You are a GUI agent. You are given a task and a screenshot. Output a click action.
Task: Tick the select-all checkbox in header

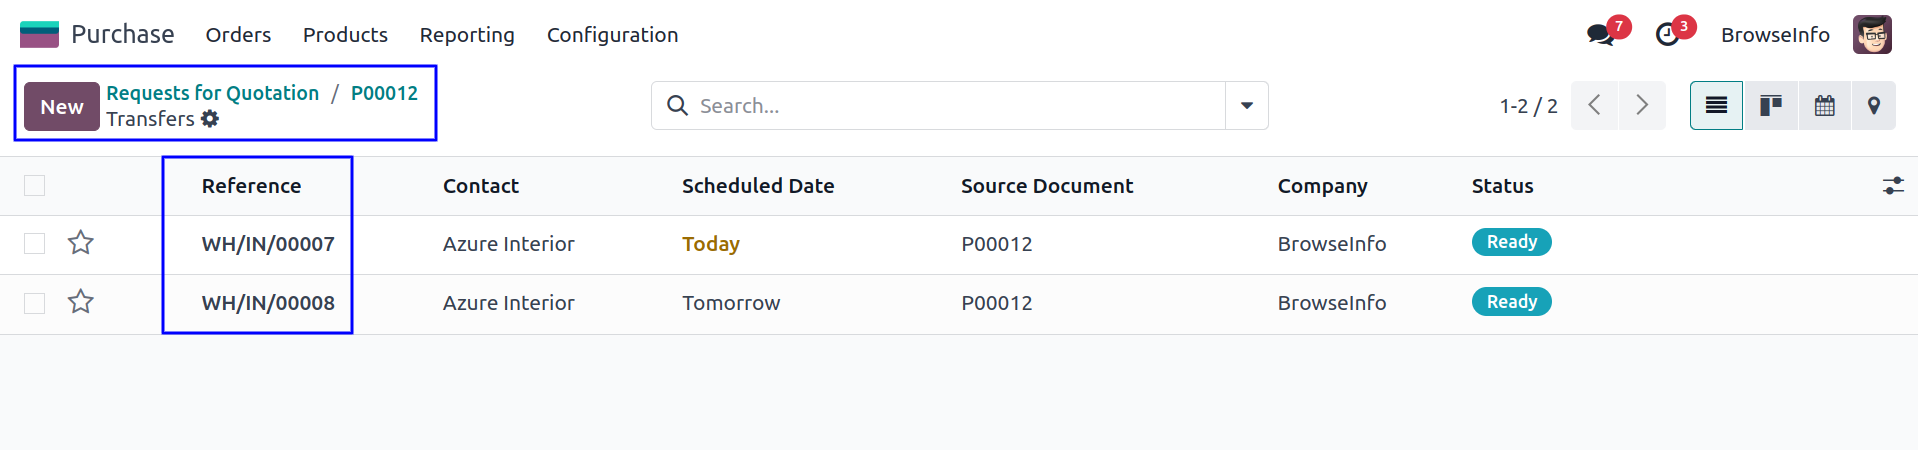pyautogui.click(x=35, y=185)
